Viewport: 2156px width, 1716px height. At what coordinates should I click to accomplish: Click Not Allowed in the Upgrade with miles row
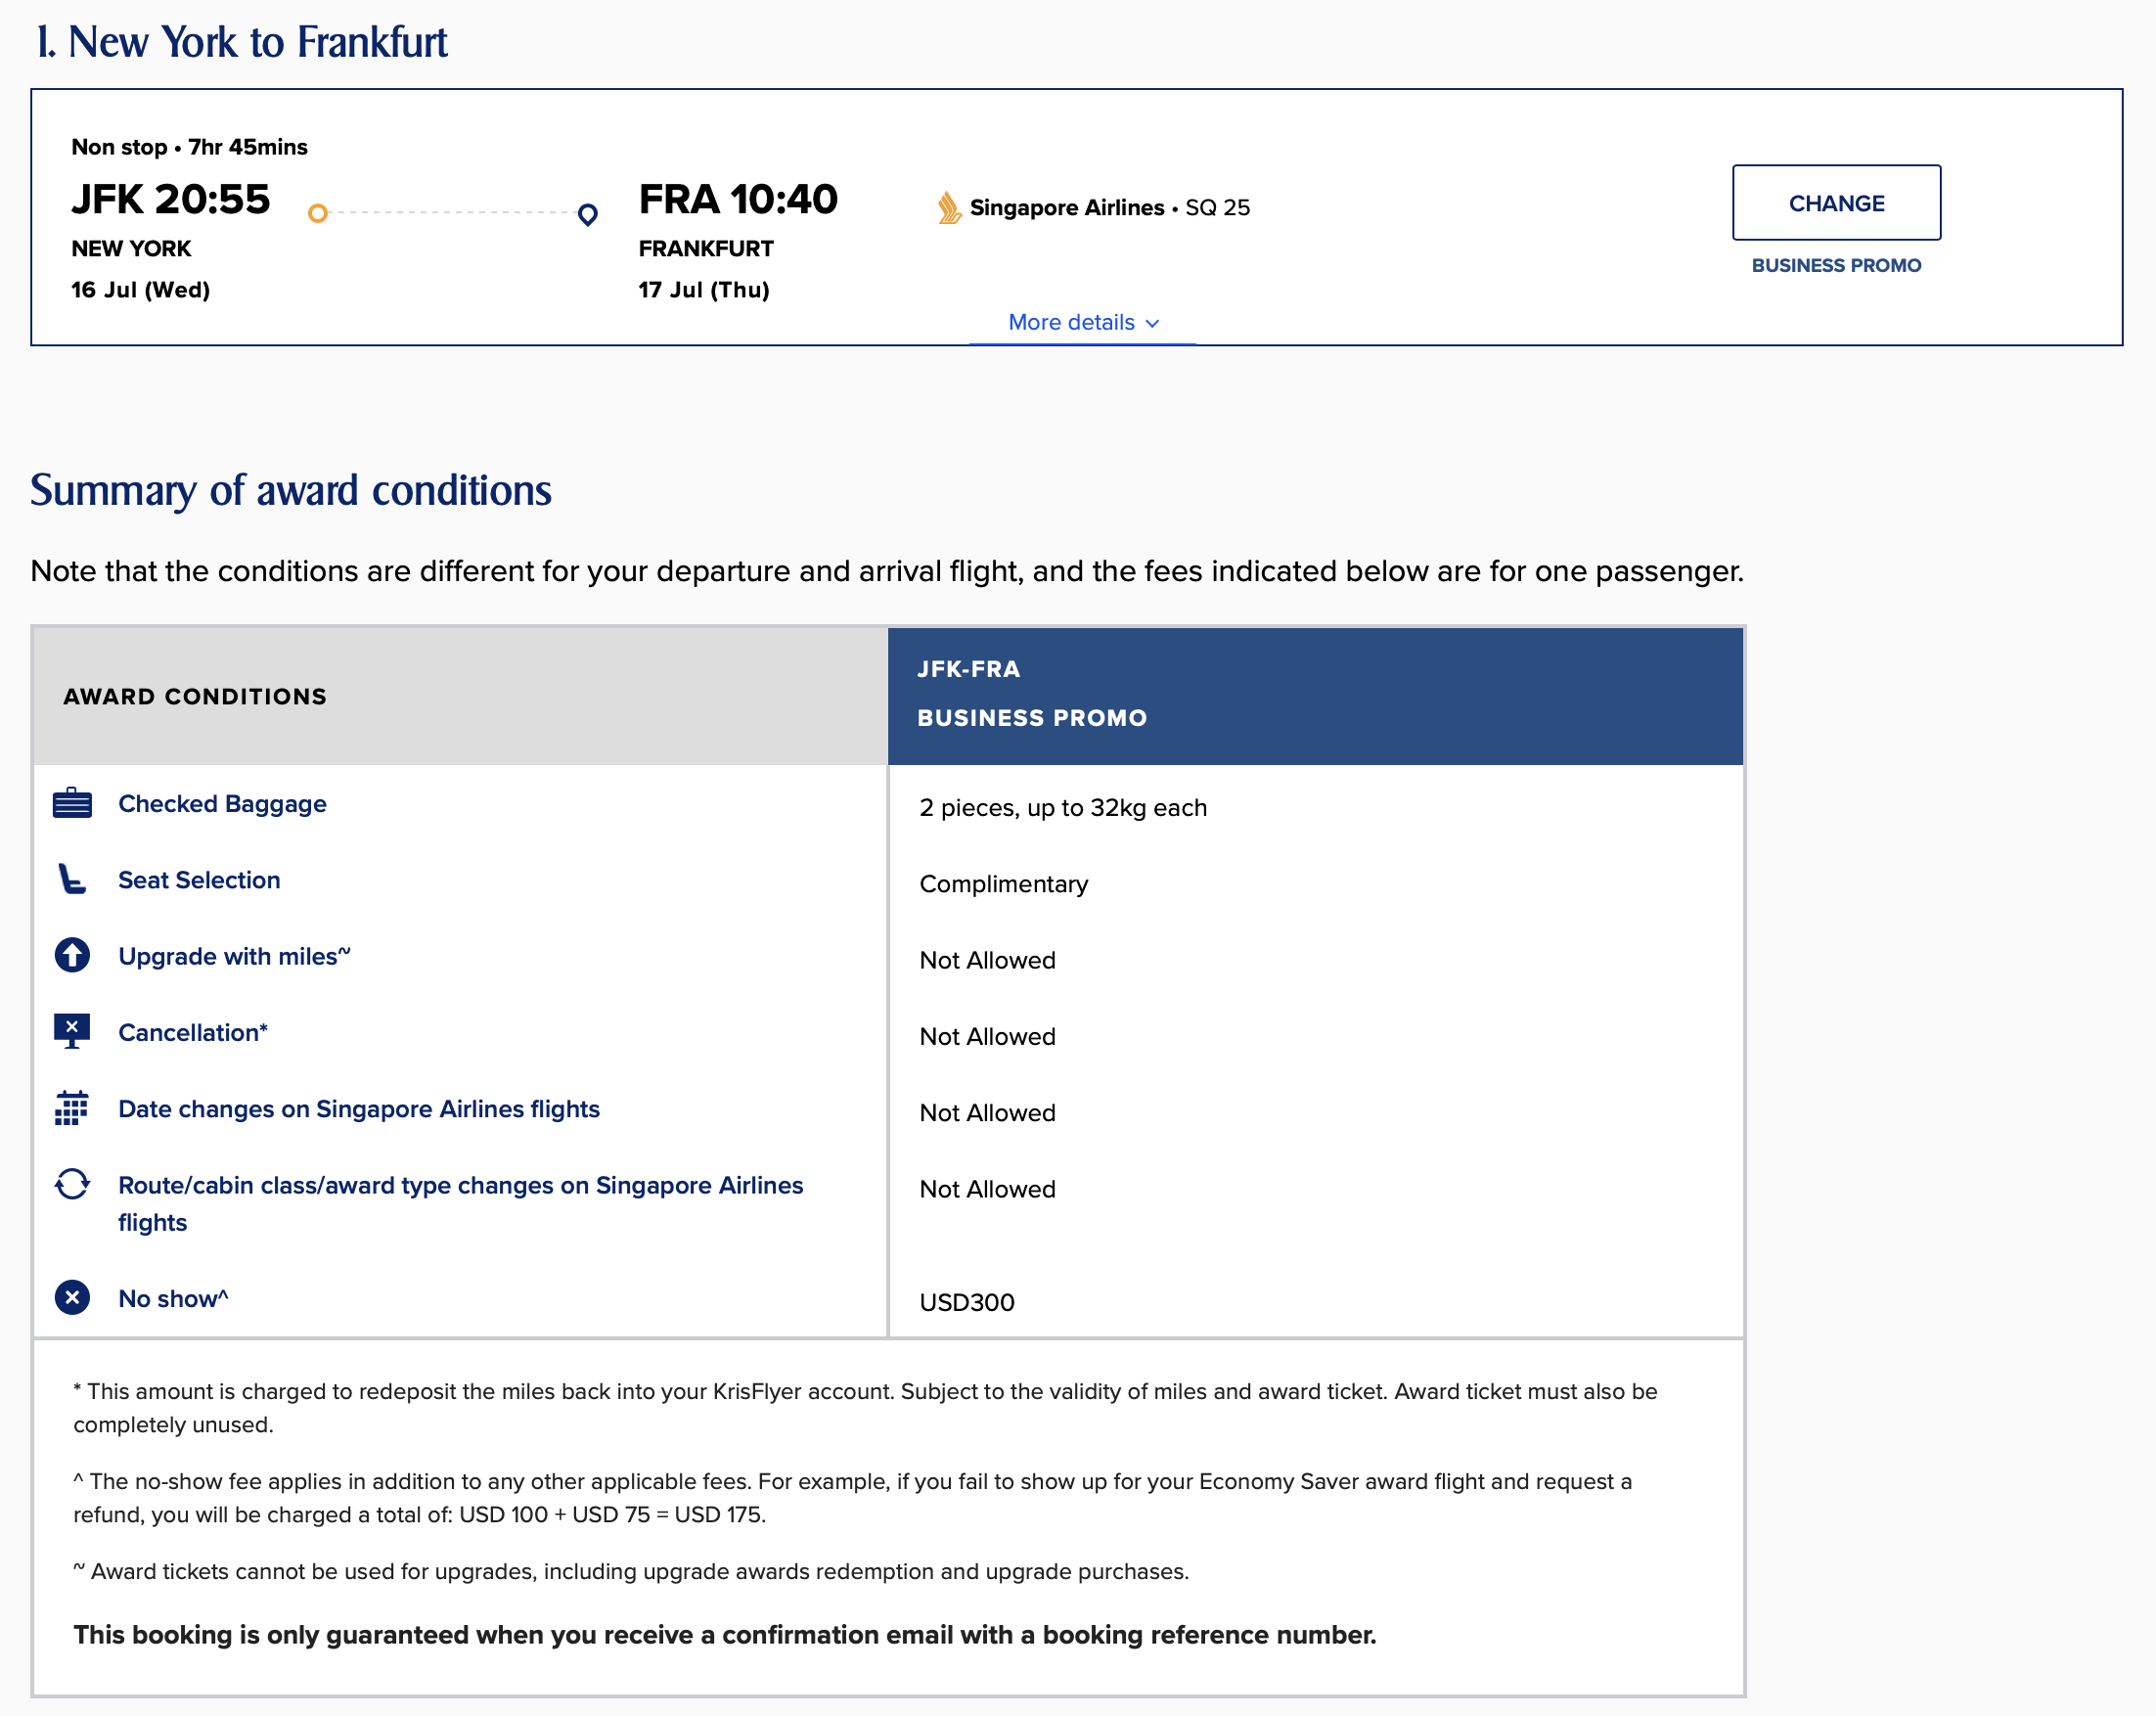click(x=987, y=960)
